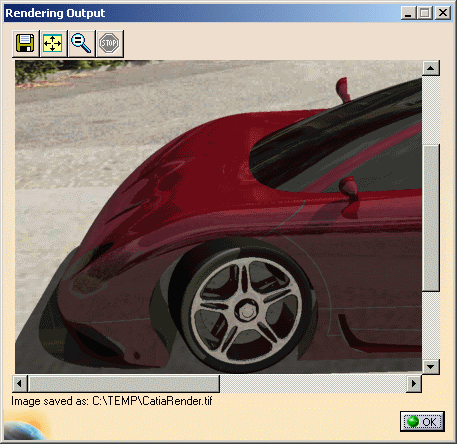Screen dimensions: 457x444
Task: Click the vertical track above the thumb
Action: (x=431, y=110)
